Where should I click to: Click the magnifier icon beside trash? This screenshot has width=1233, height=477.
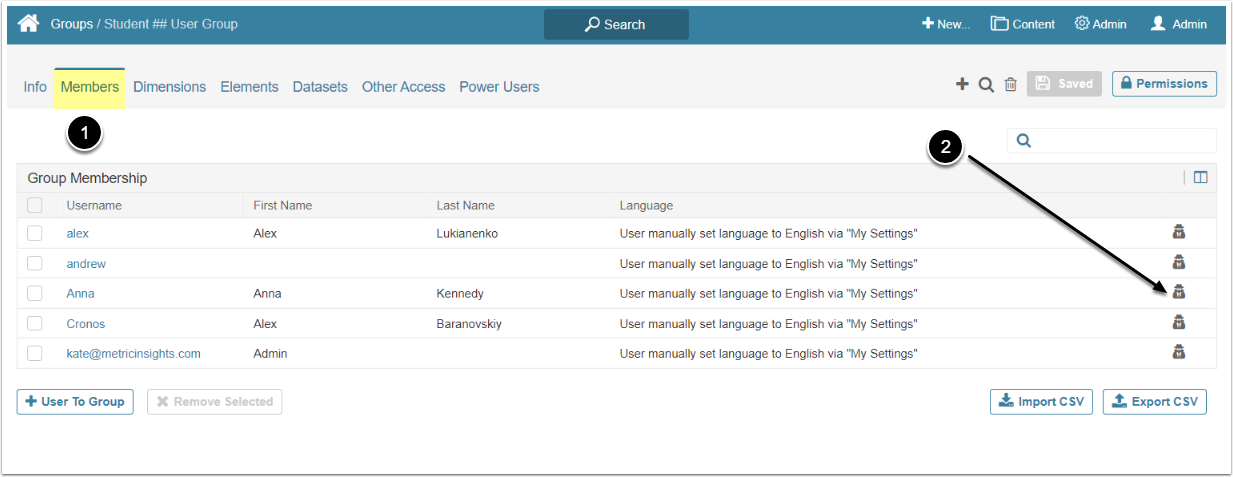click(986, 85)
